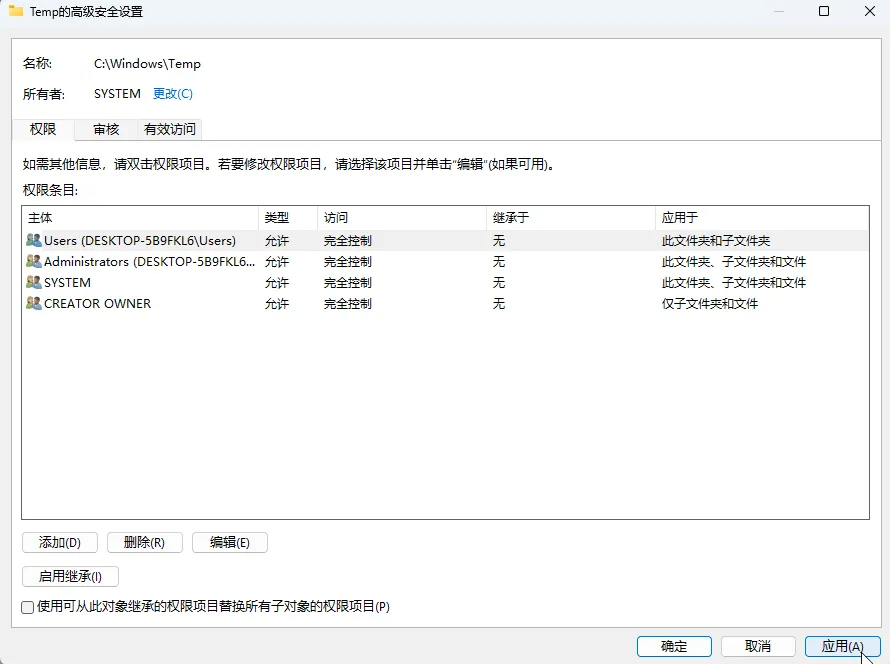Cancel dialog using 取消 button
This screenshot has height=664, width=890.
click(758, 647)
